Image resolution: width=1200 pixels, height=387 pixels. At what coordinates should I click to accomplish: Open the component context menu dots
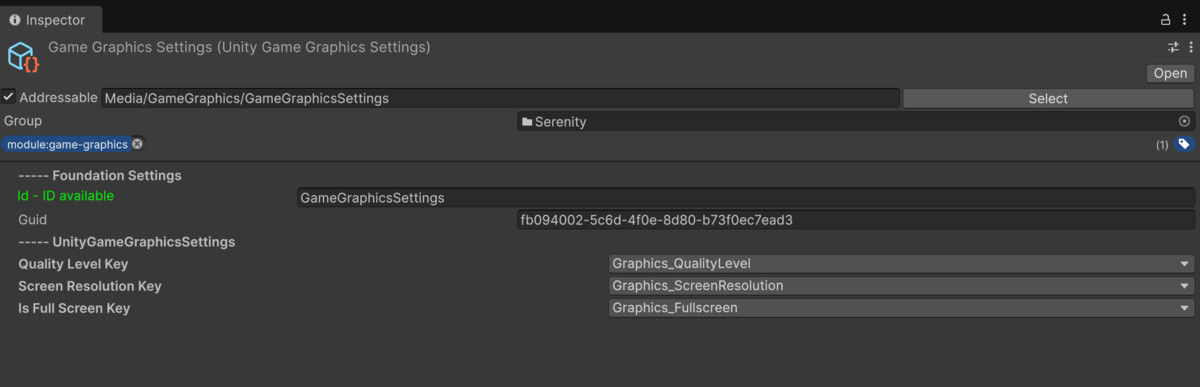[1190, 47]
